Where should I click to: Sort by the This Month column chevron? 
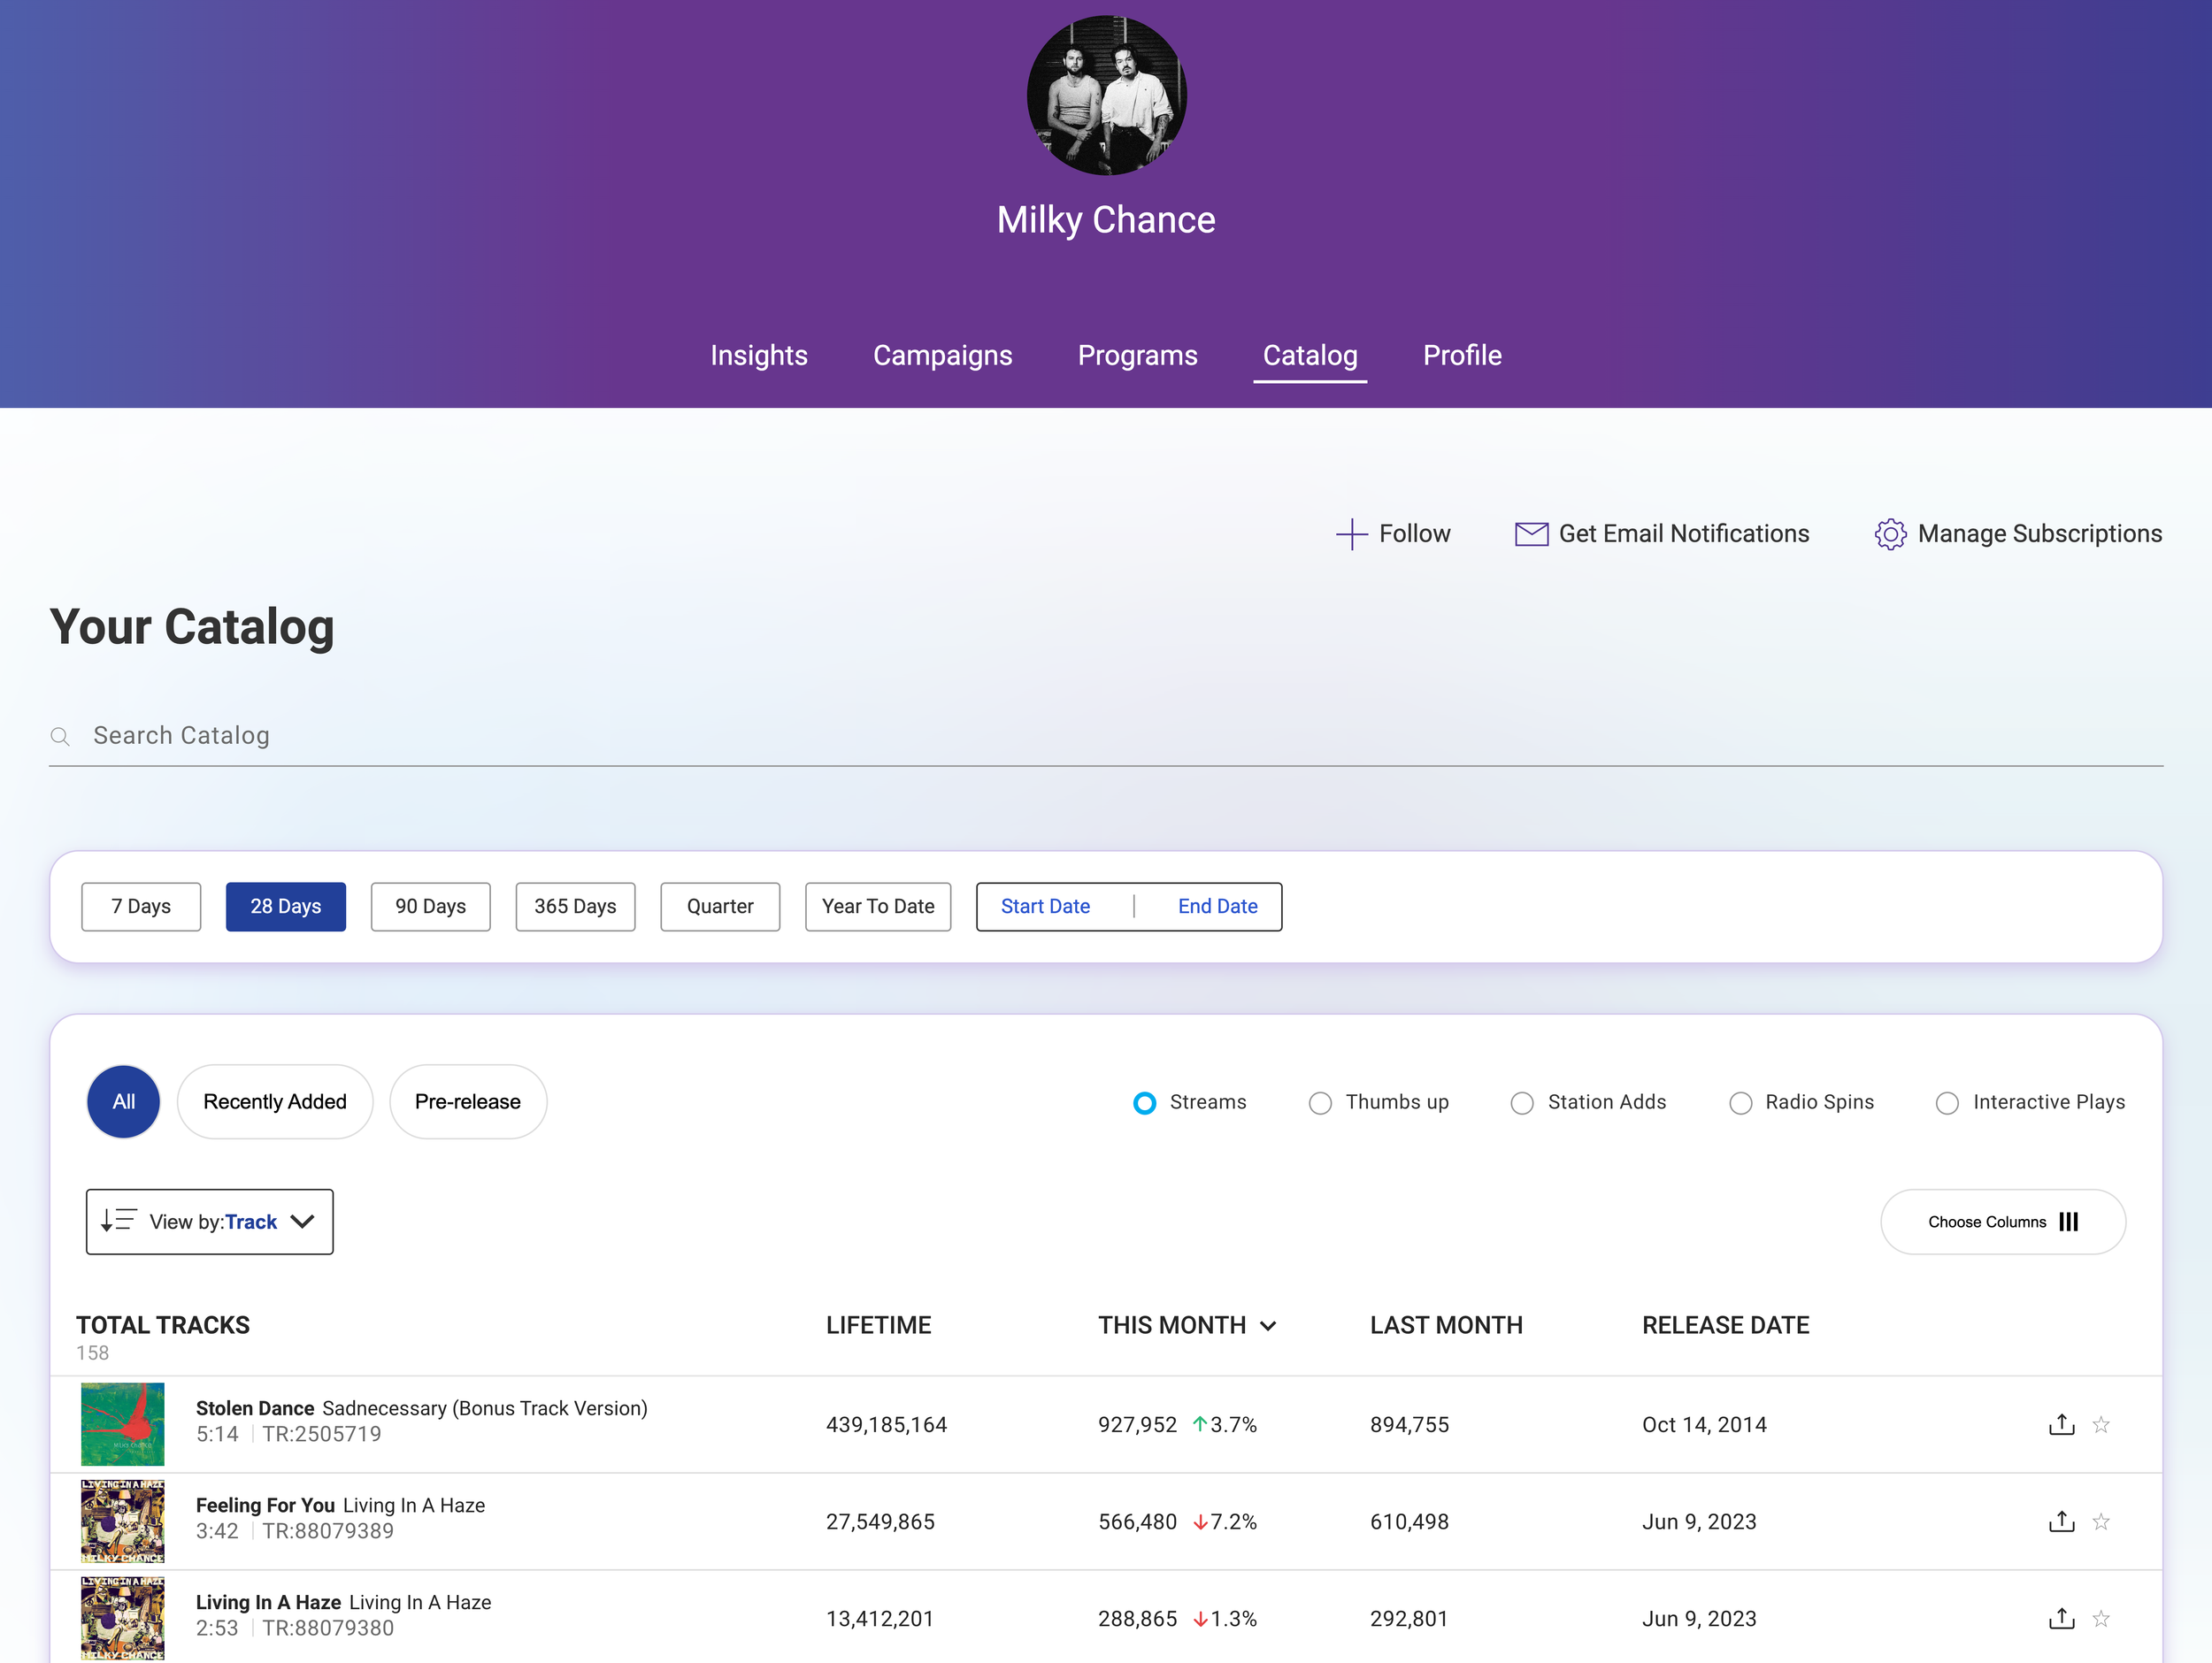(x=1268, y=1326)
